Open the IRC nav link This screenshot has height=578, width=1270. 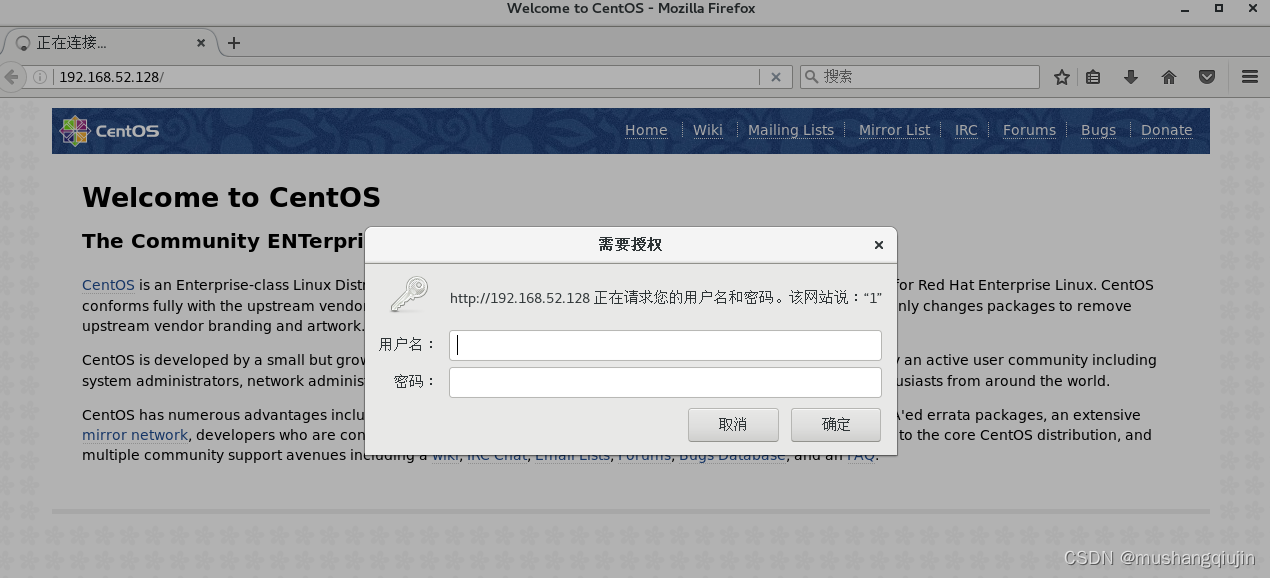[x=966, y=130]
